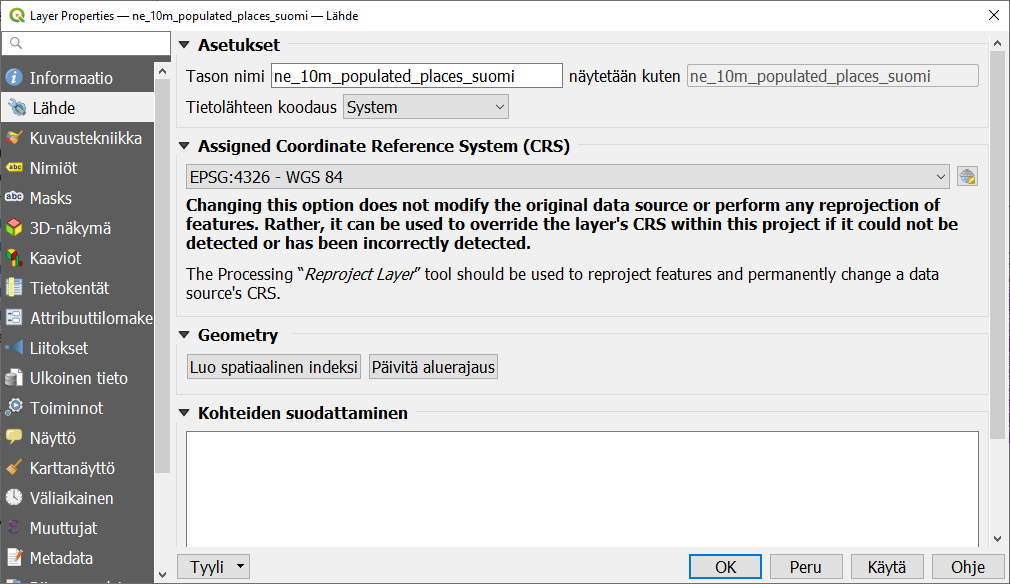Open the Tietolähteen koodaus dropdown
The image size is (1010, 584).
coord(425,107)
